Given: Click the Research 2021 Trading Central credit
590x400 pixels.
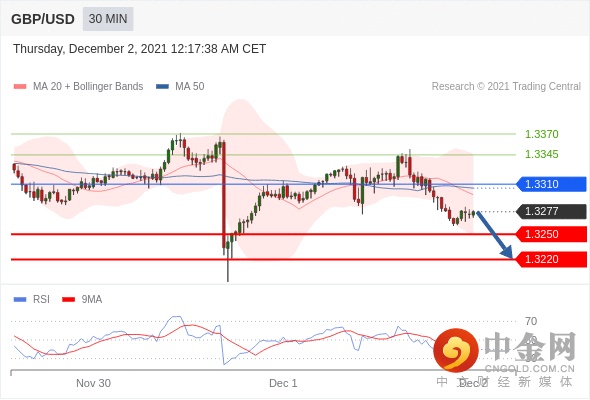Looking at the screenshot, I should [506, 87].
